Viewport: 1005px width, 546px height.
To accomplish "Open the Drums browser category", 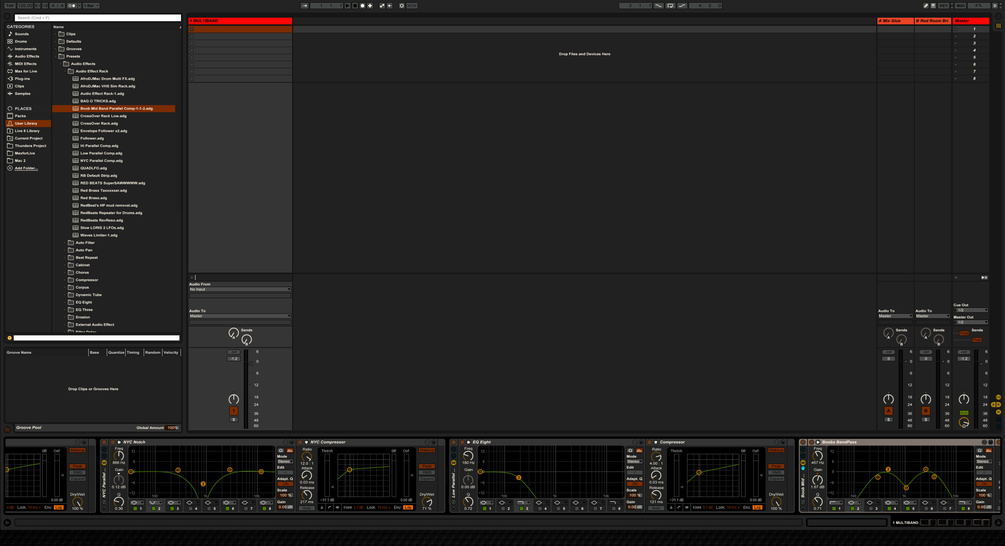I will click(x=20, y=41).
